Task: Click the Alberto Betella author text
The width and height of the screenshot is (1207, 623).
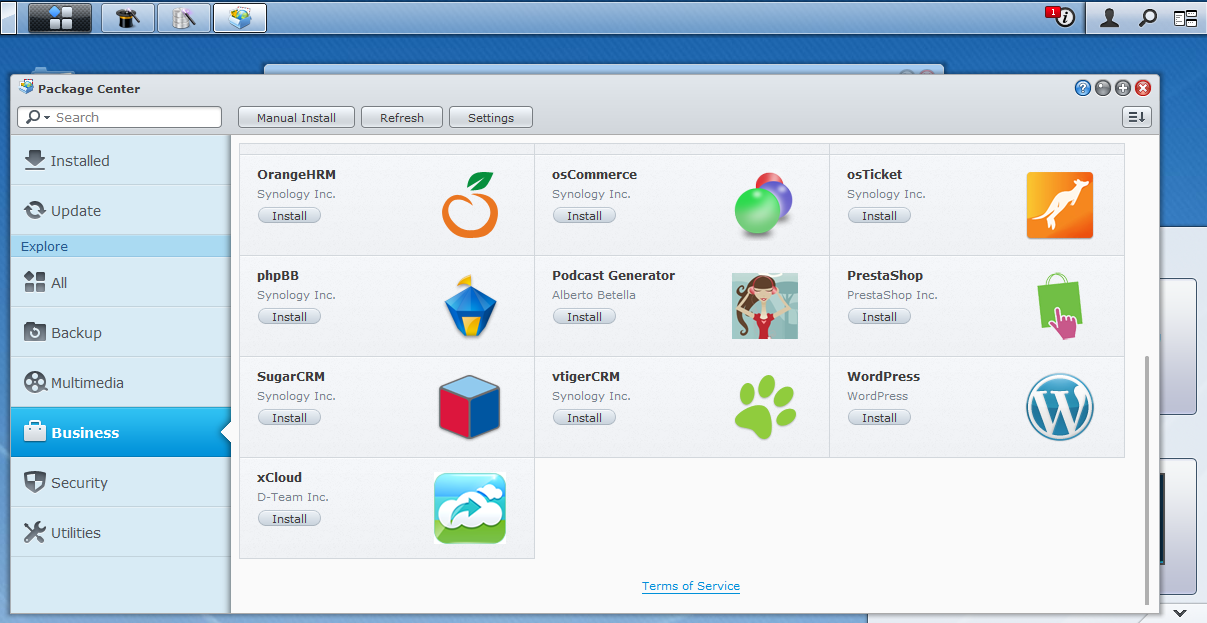Action: point(594,295)
